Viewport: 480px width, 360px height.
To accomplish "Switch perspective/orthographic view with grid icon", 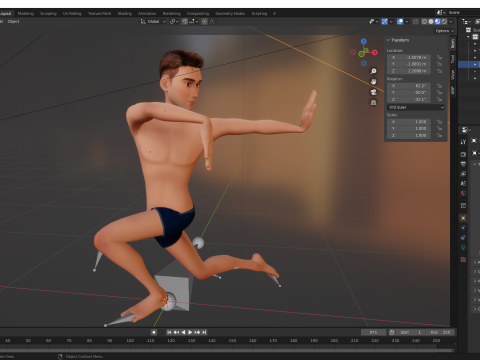I will pos(374,102).
